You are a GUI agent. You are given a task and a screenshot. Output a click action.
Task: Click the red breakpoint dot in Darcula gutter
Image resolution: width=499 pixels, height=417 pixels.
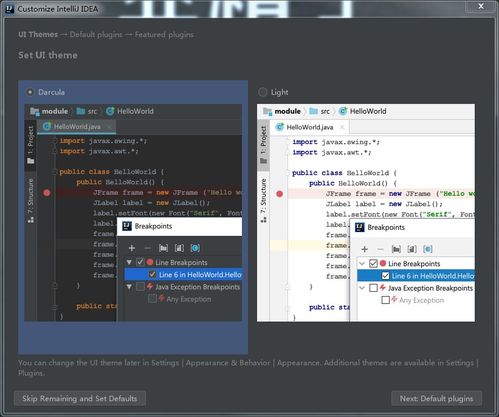pos(47,192)
